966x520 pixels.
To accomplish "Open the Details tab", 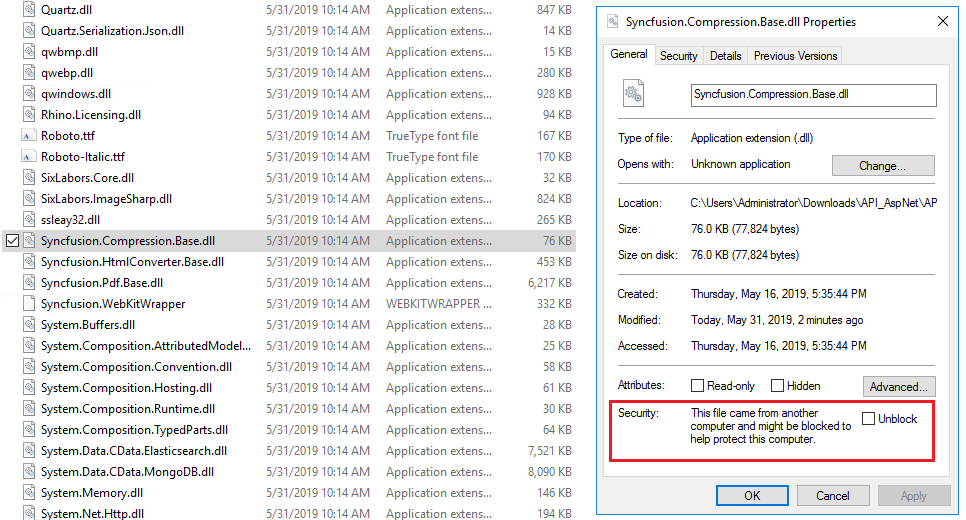I will click(726, 55).
